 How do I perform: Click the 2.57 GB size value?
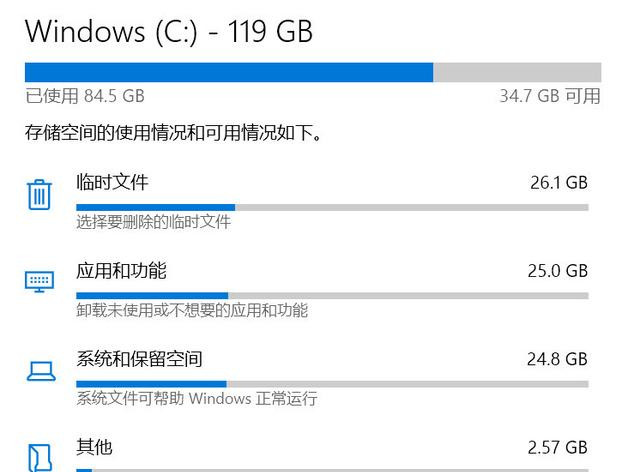[x=557, y=447]
